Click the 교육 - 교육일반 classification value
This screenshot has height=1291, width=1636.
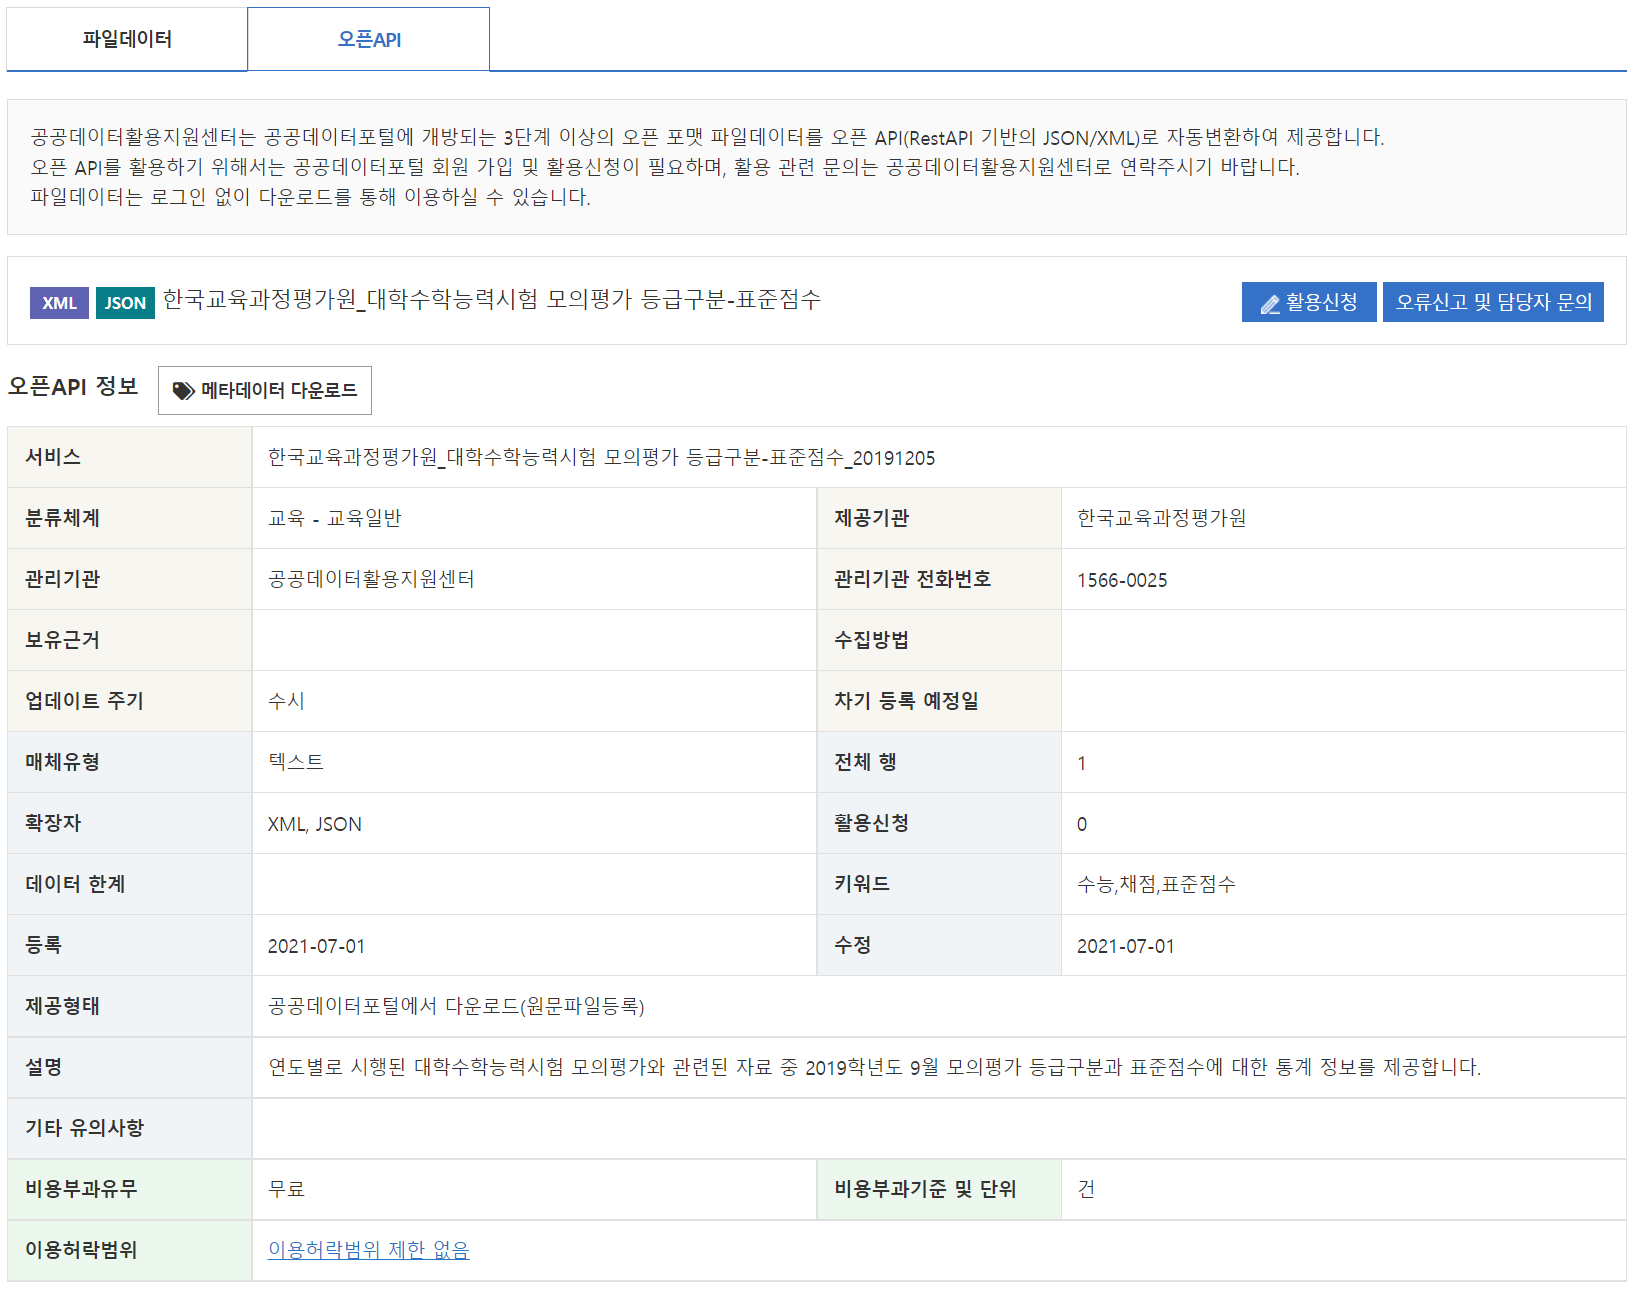point(334,518)
